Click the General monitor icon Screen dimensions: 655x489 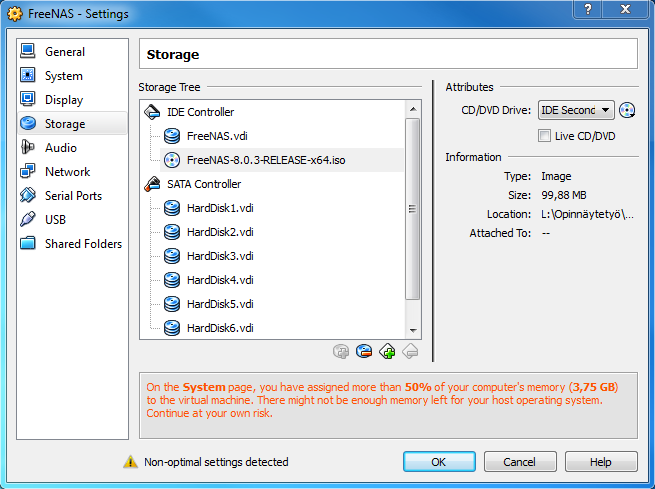coord(28,51)
